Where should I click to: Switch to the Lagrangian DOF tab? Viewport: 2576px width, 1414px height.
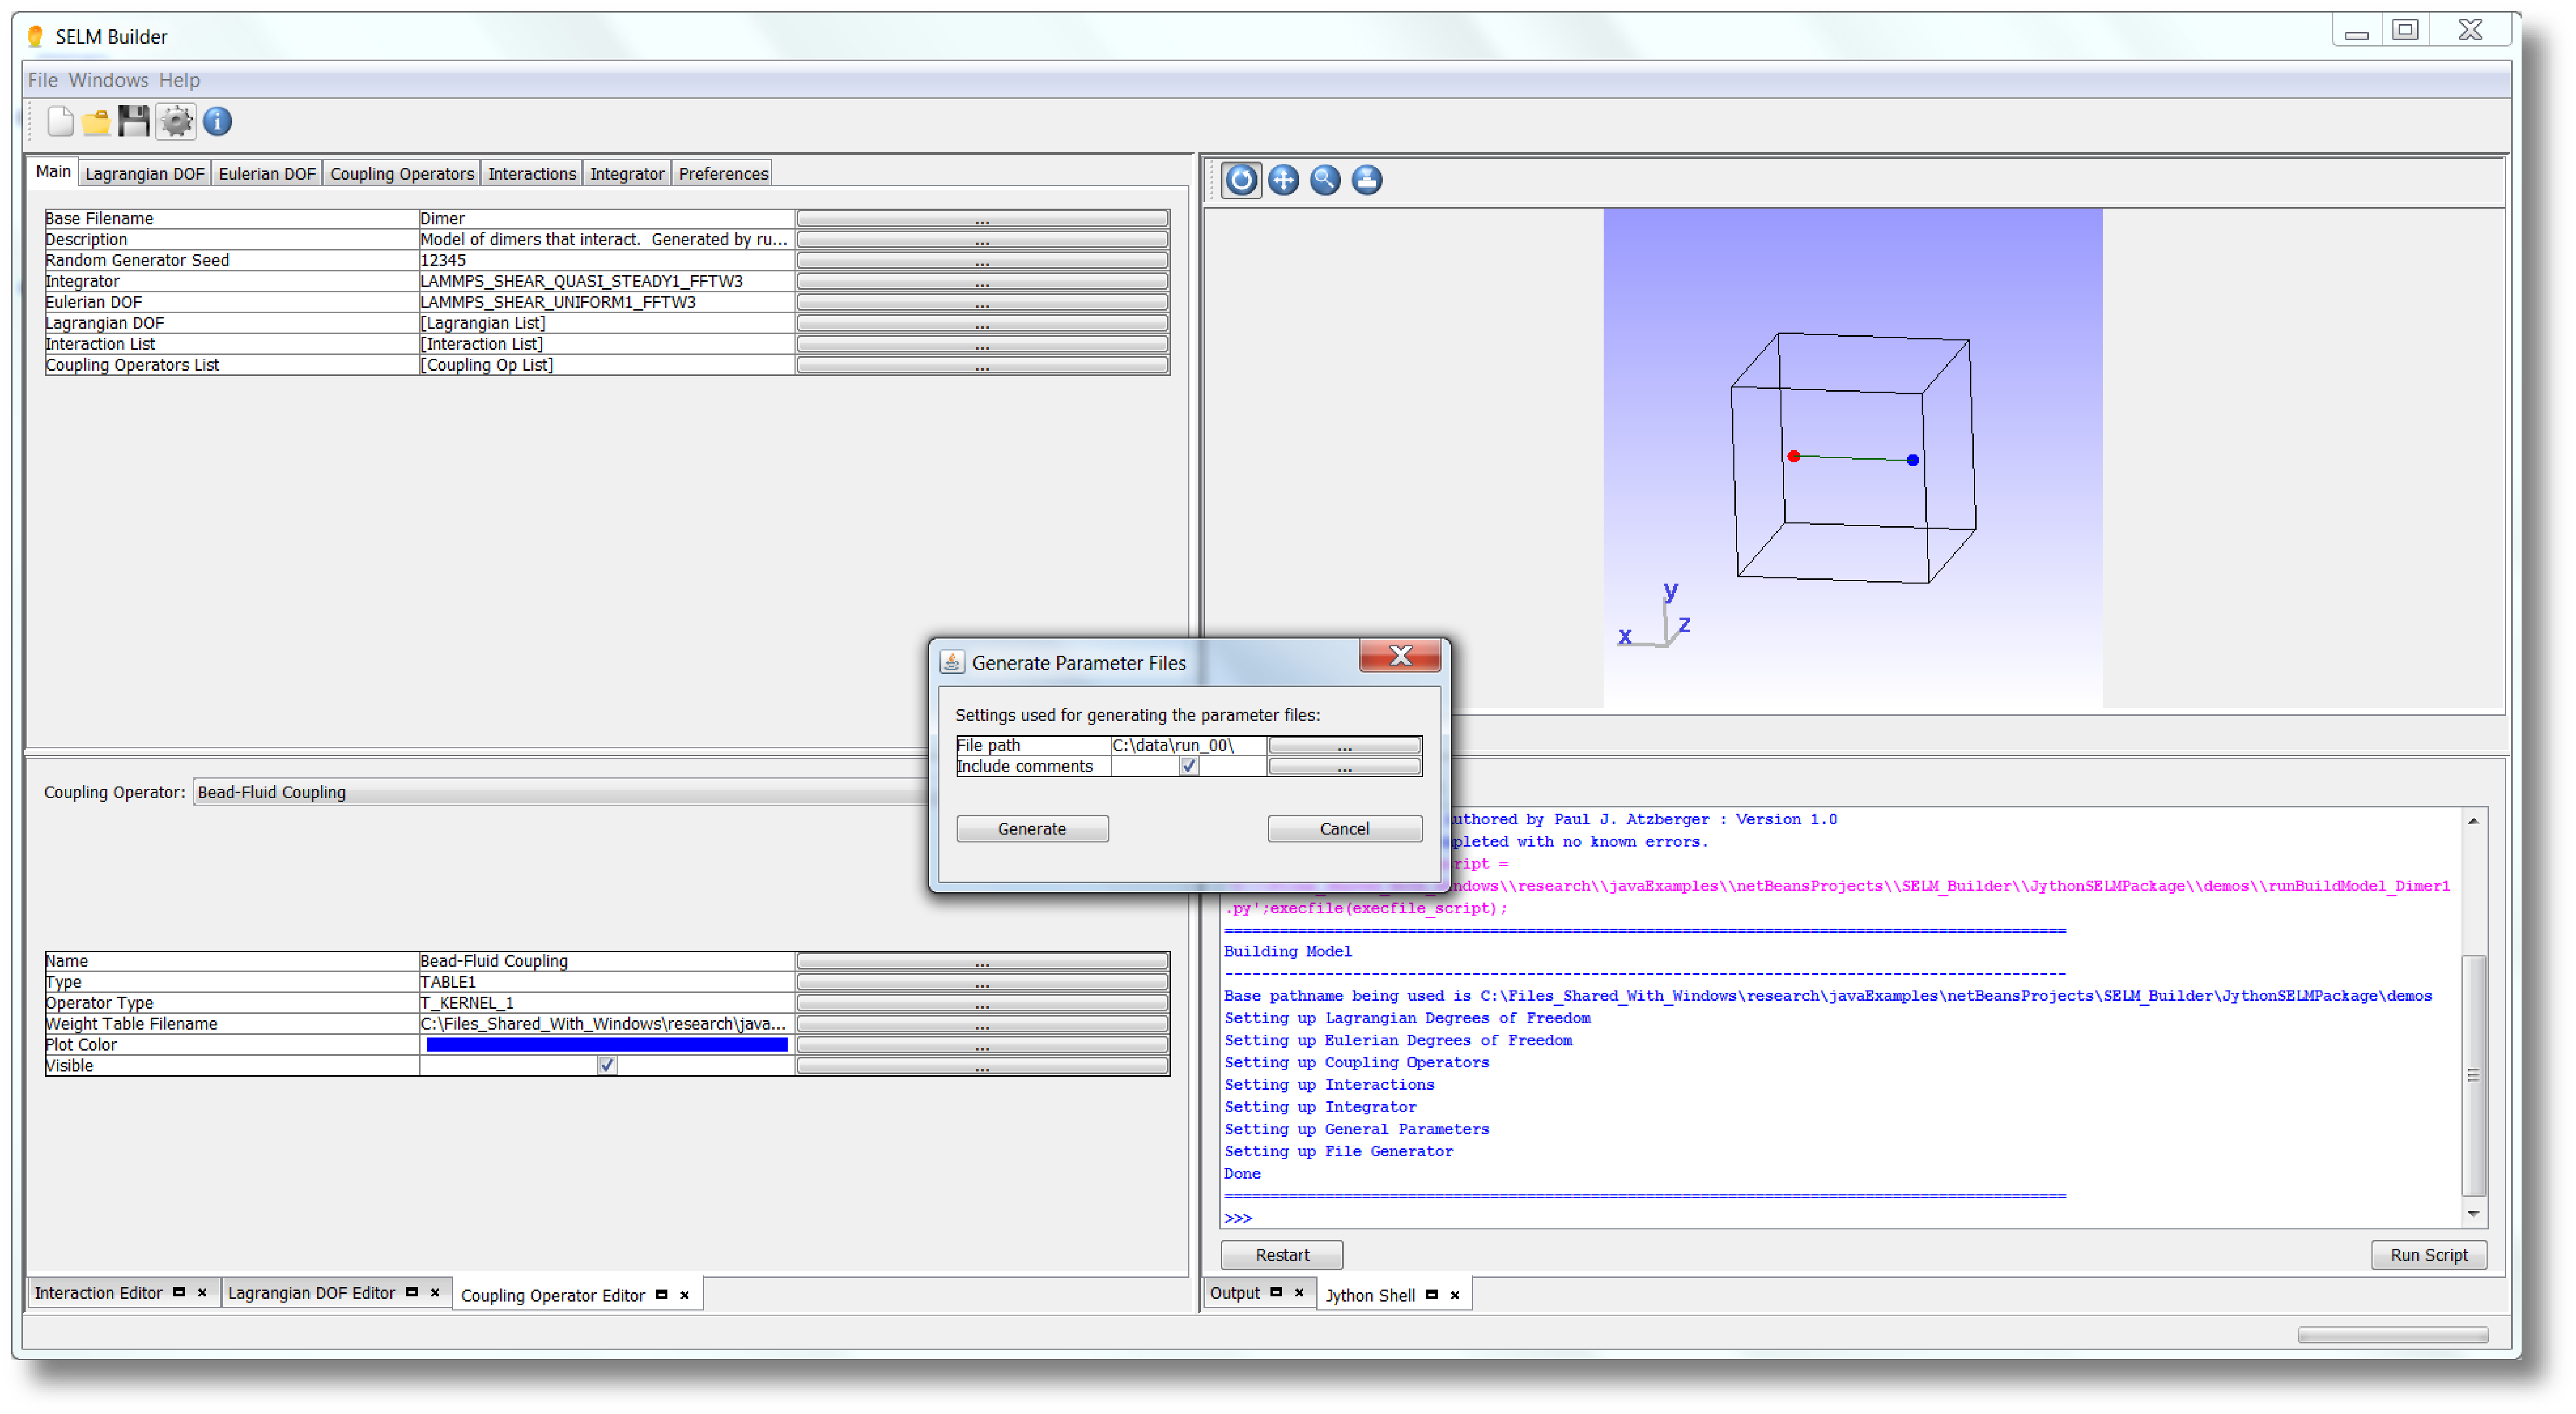(x=144, y=174)
